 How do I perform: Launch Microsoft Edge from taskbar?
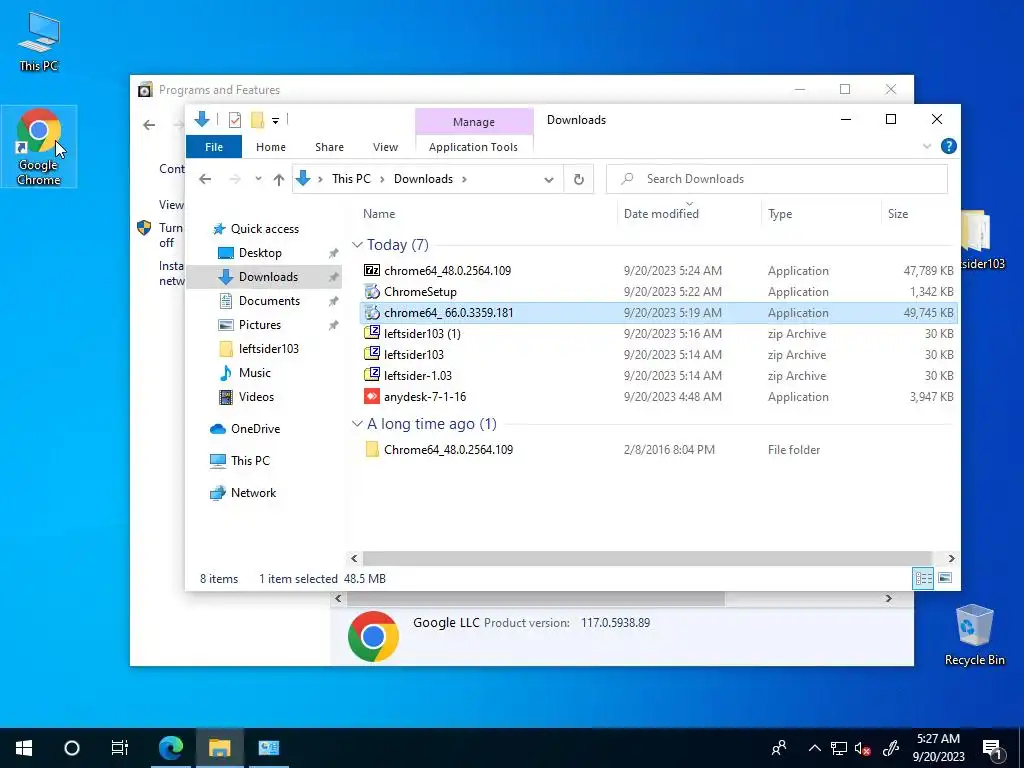point(171,748)
